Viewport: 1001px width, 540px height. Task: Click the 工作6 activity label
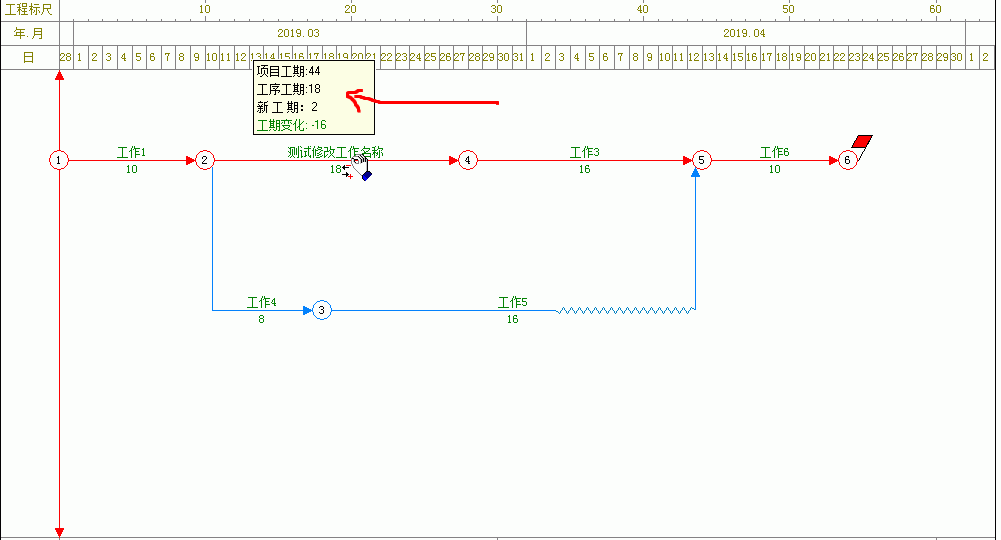pos(774,153)
